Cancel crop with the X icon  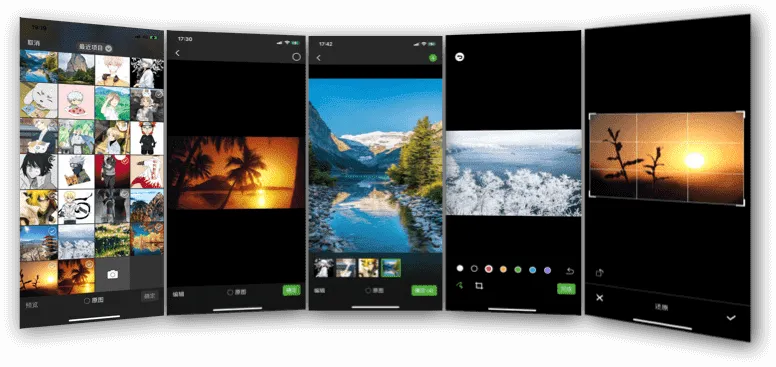599,298
